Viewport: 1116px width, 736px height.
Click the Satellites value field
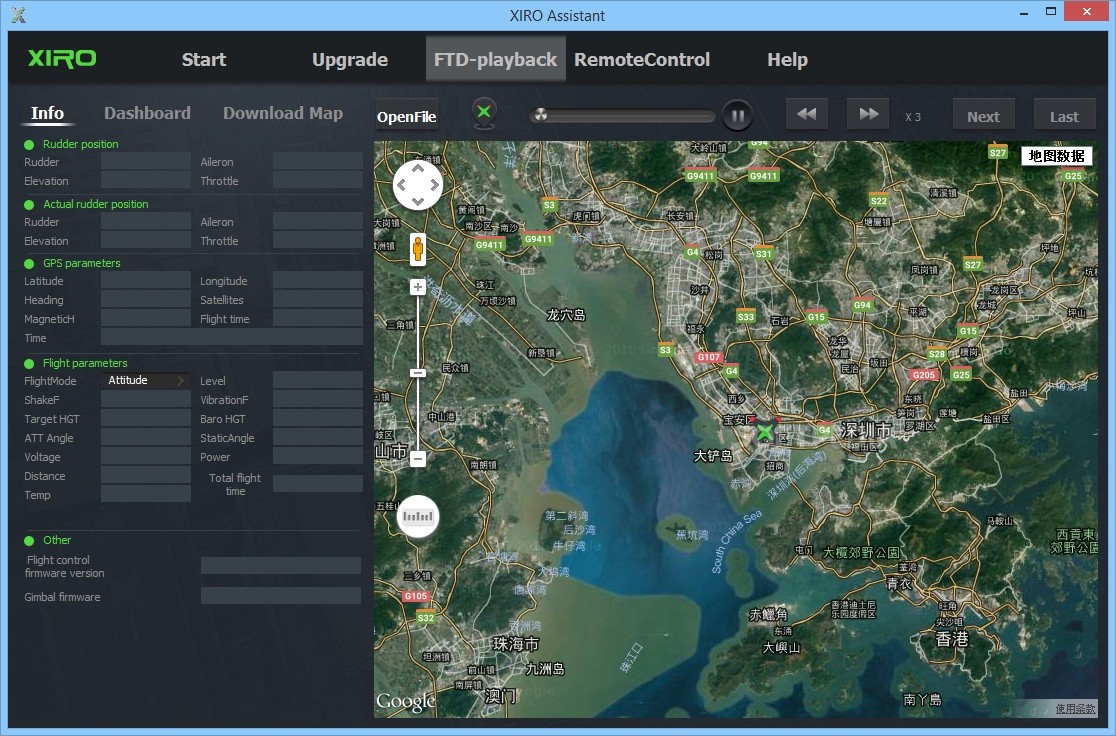(317, 300)
